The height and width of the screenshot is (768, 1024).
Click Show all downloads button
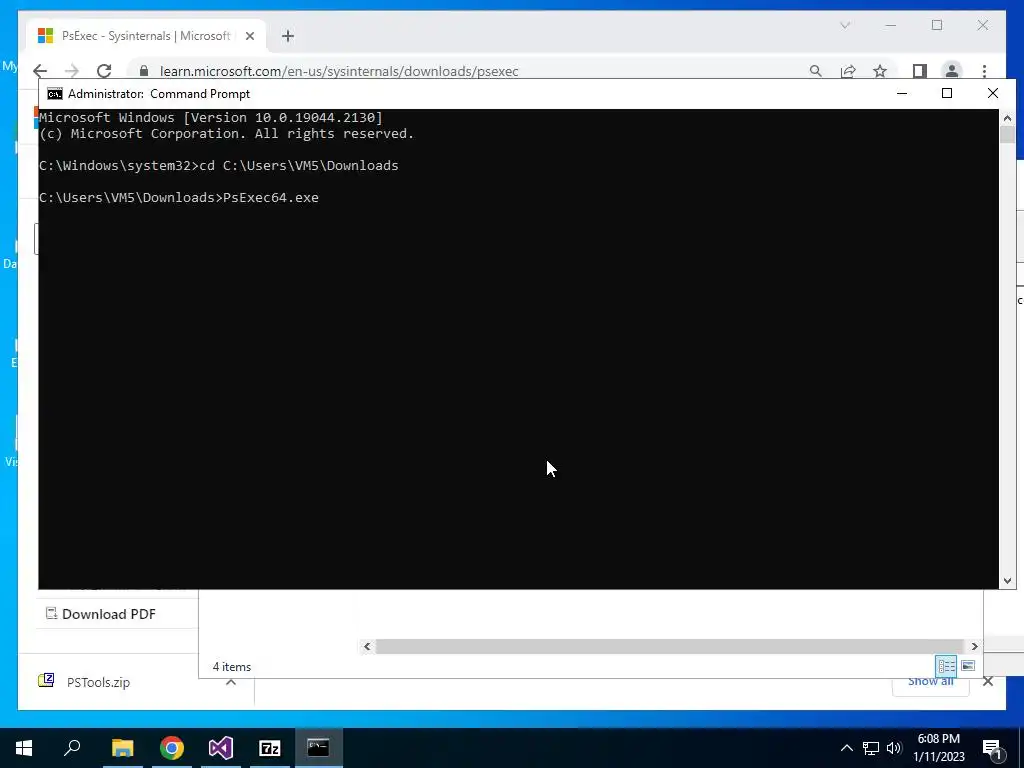click(x=930, y=682)
